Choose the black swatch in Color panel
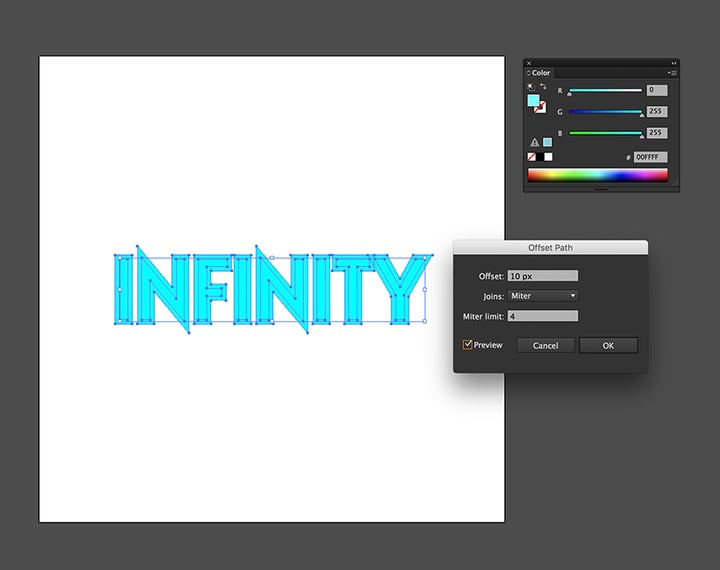Viewport: 720px width, 570px height. point(540,157)
